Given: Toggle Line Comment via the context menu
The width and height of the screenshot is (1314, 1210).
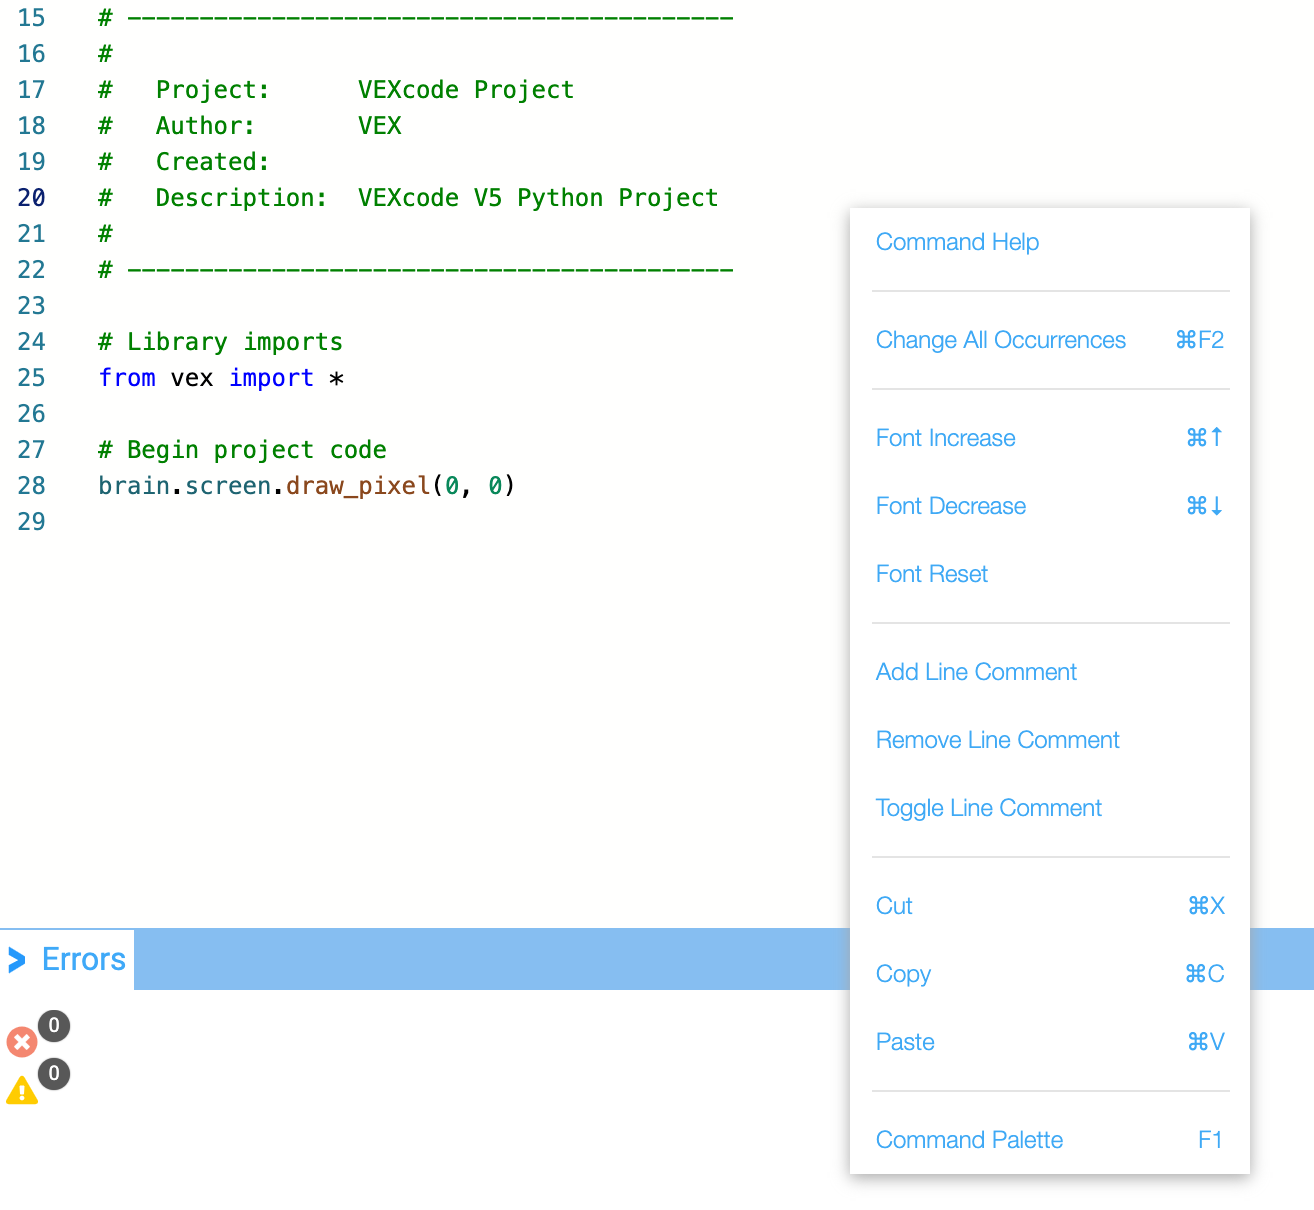Looking at the screenshot, I should 988,808.
